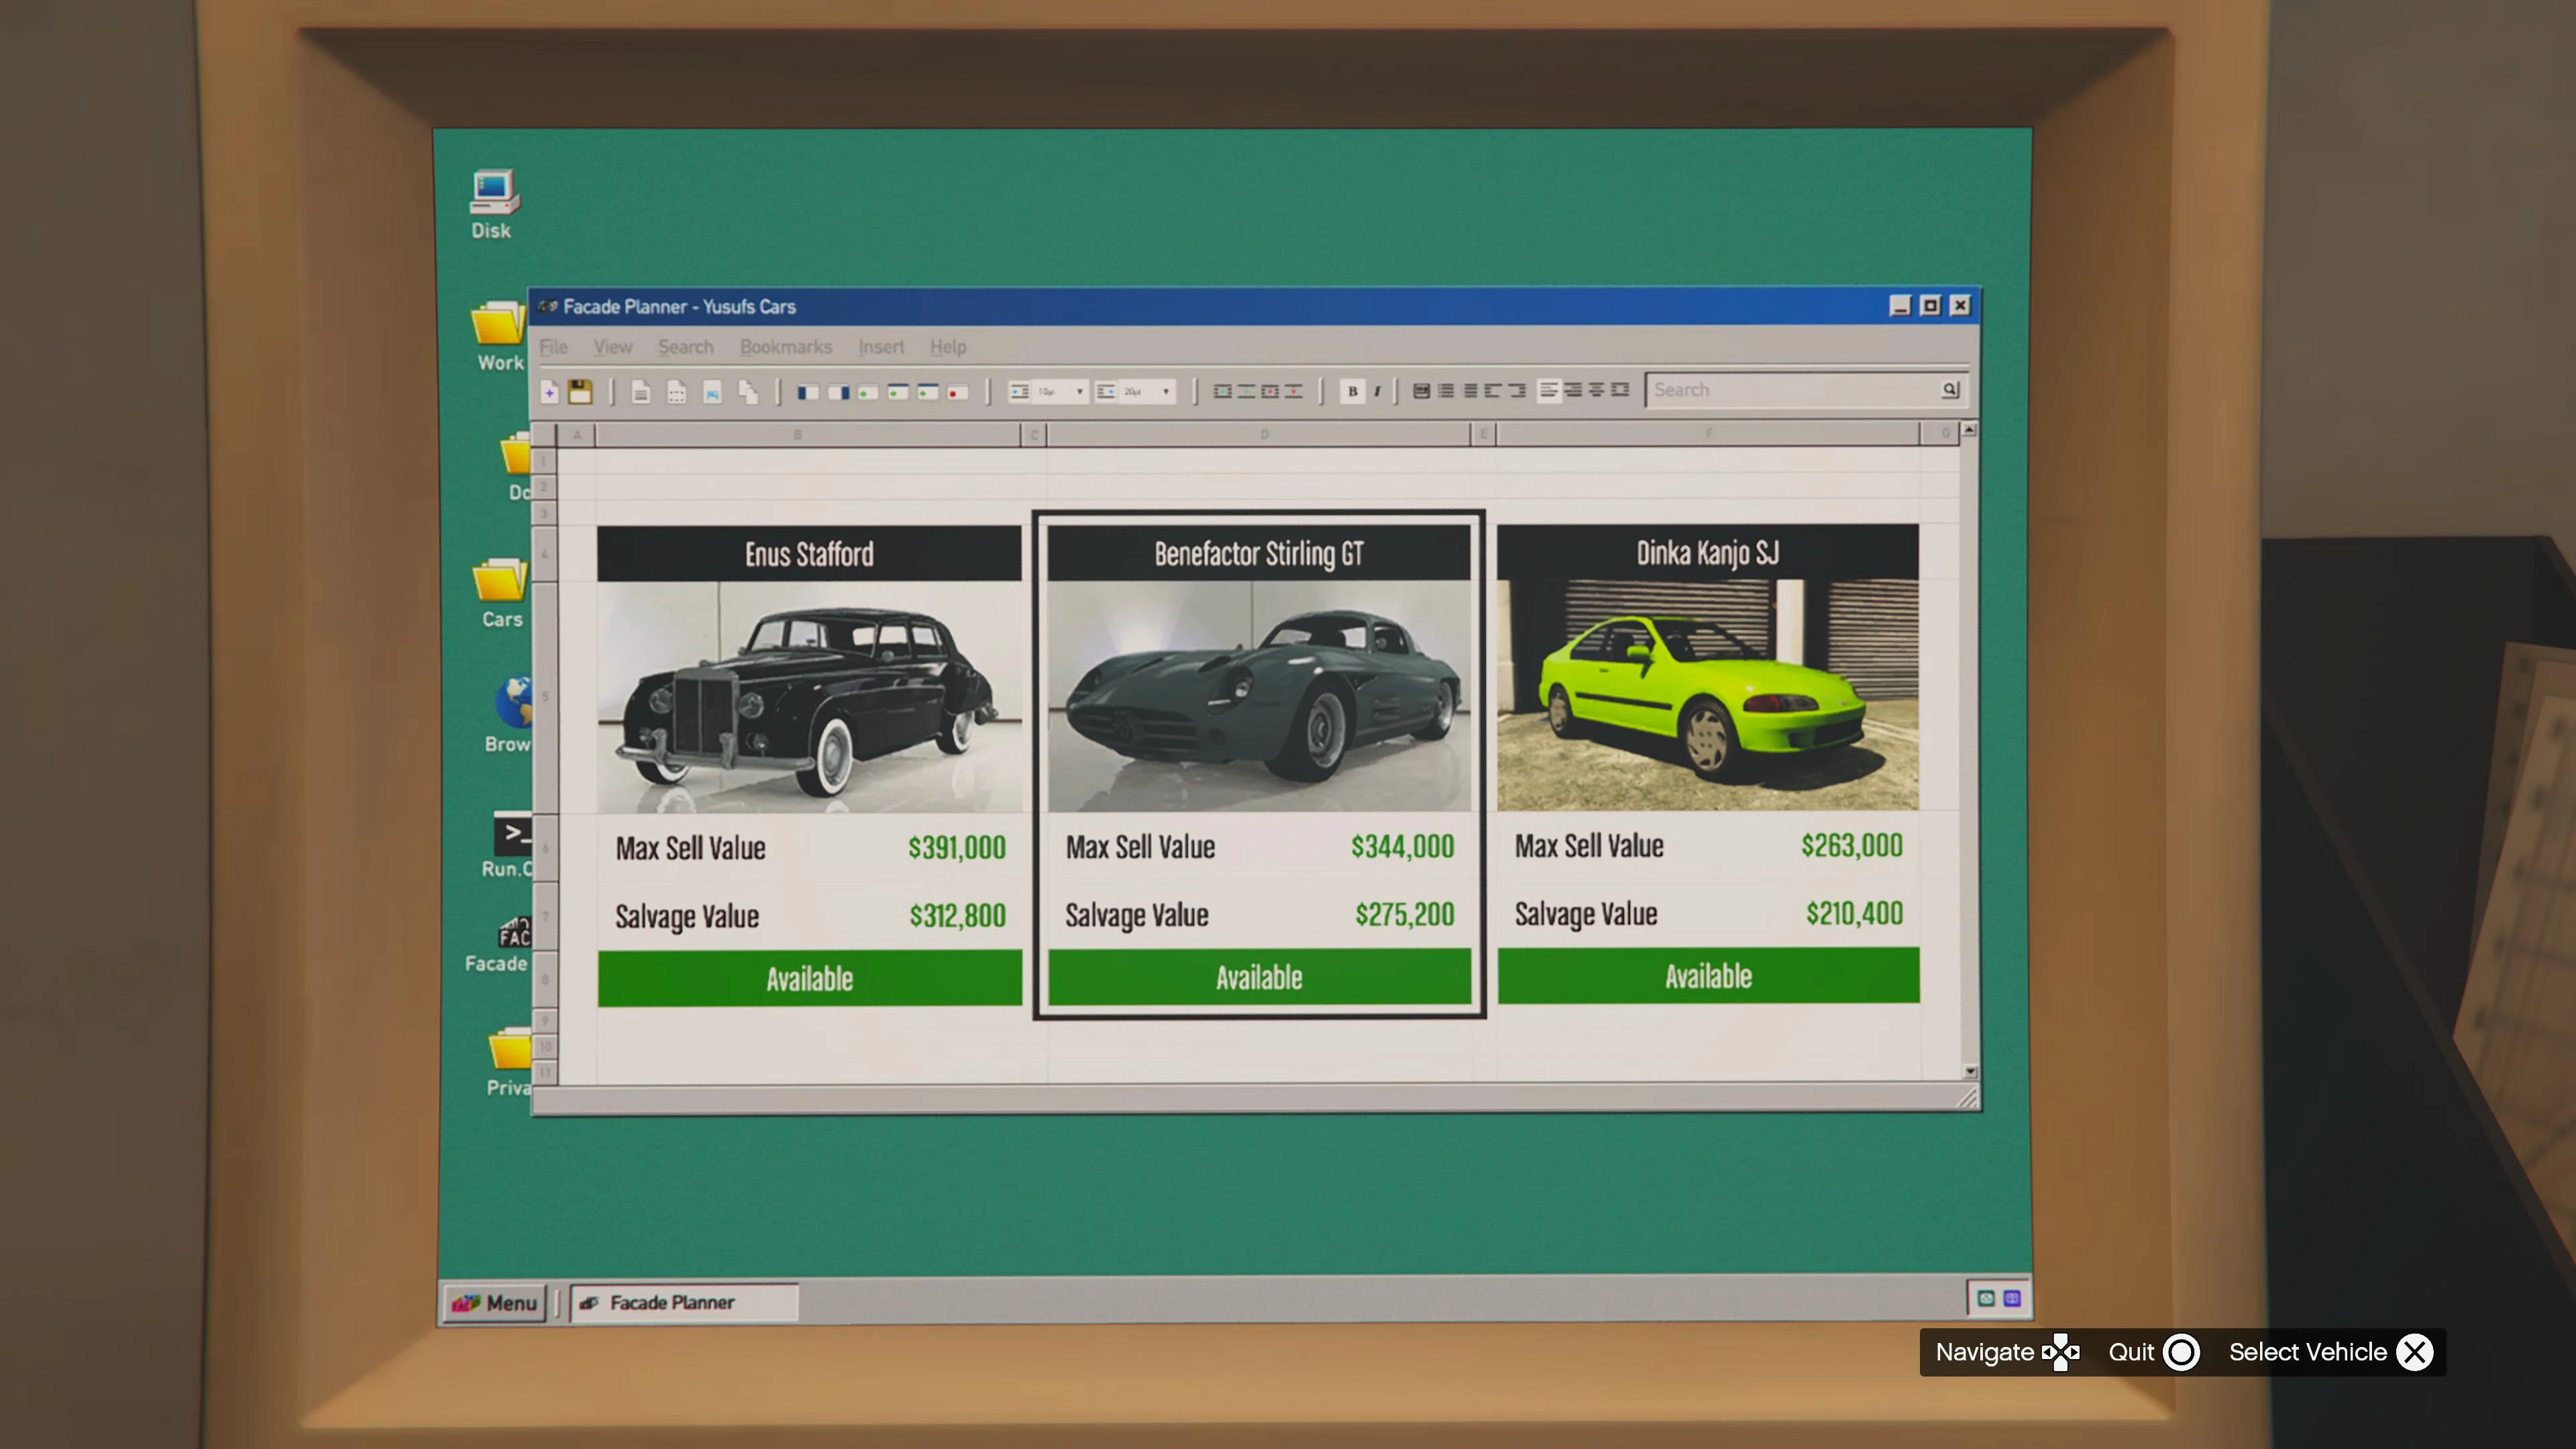Click the yellow floppy disk save icon
2576x1449 pixels.
click(580, 392)
